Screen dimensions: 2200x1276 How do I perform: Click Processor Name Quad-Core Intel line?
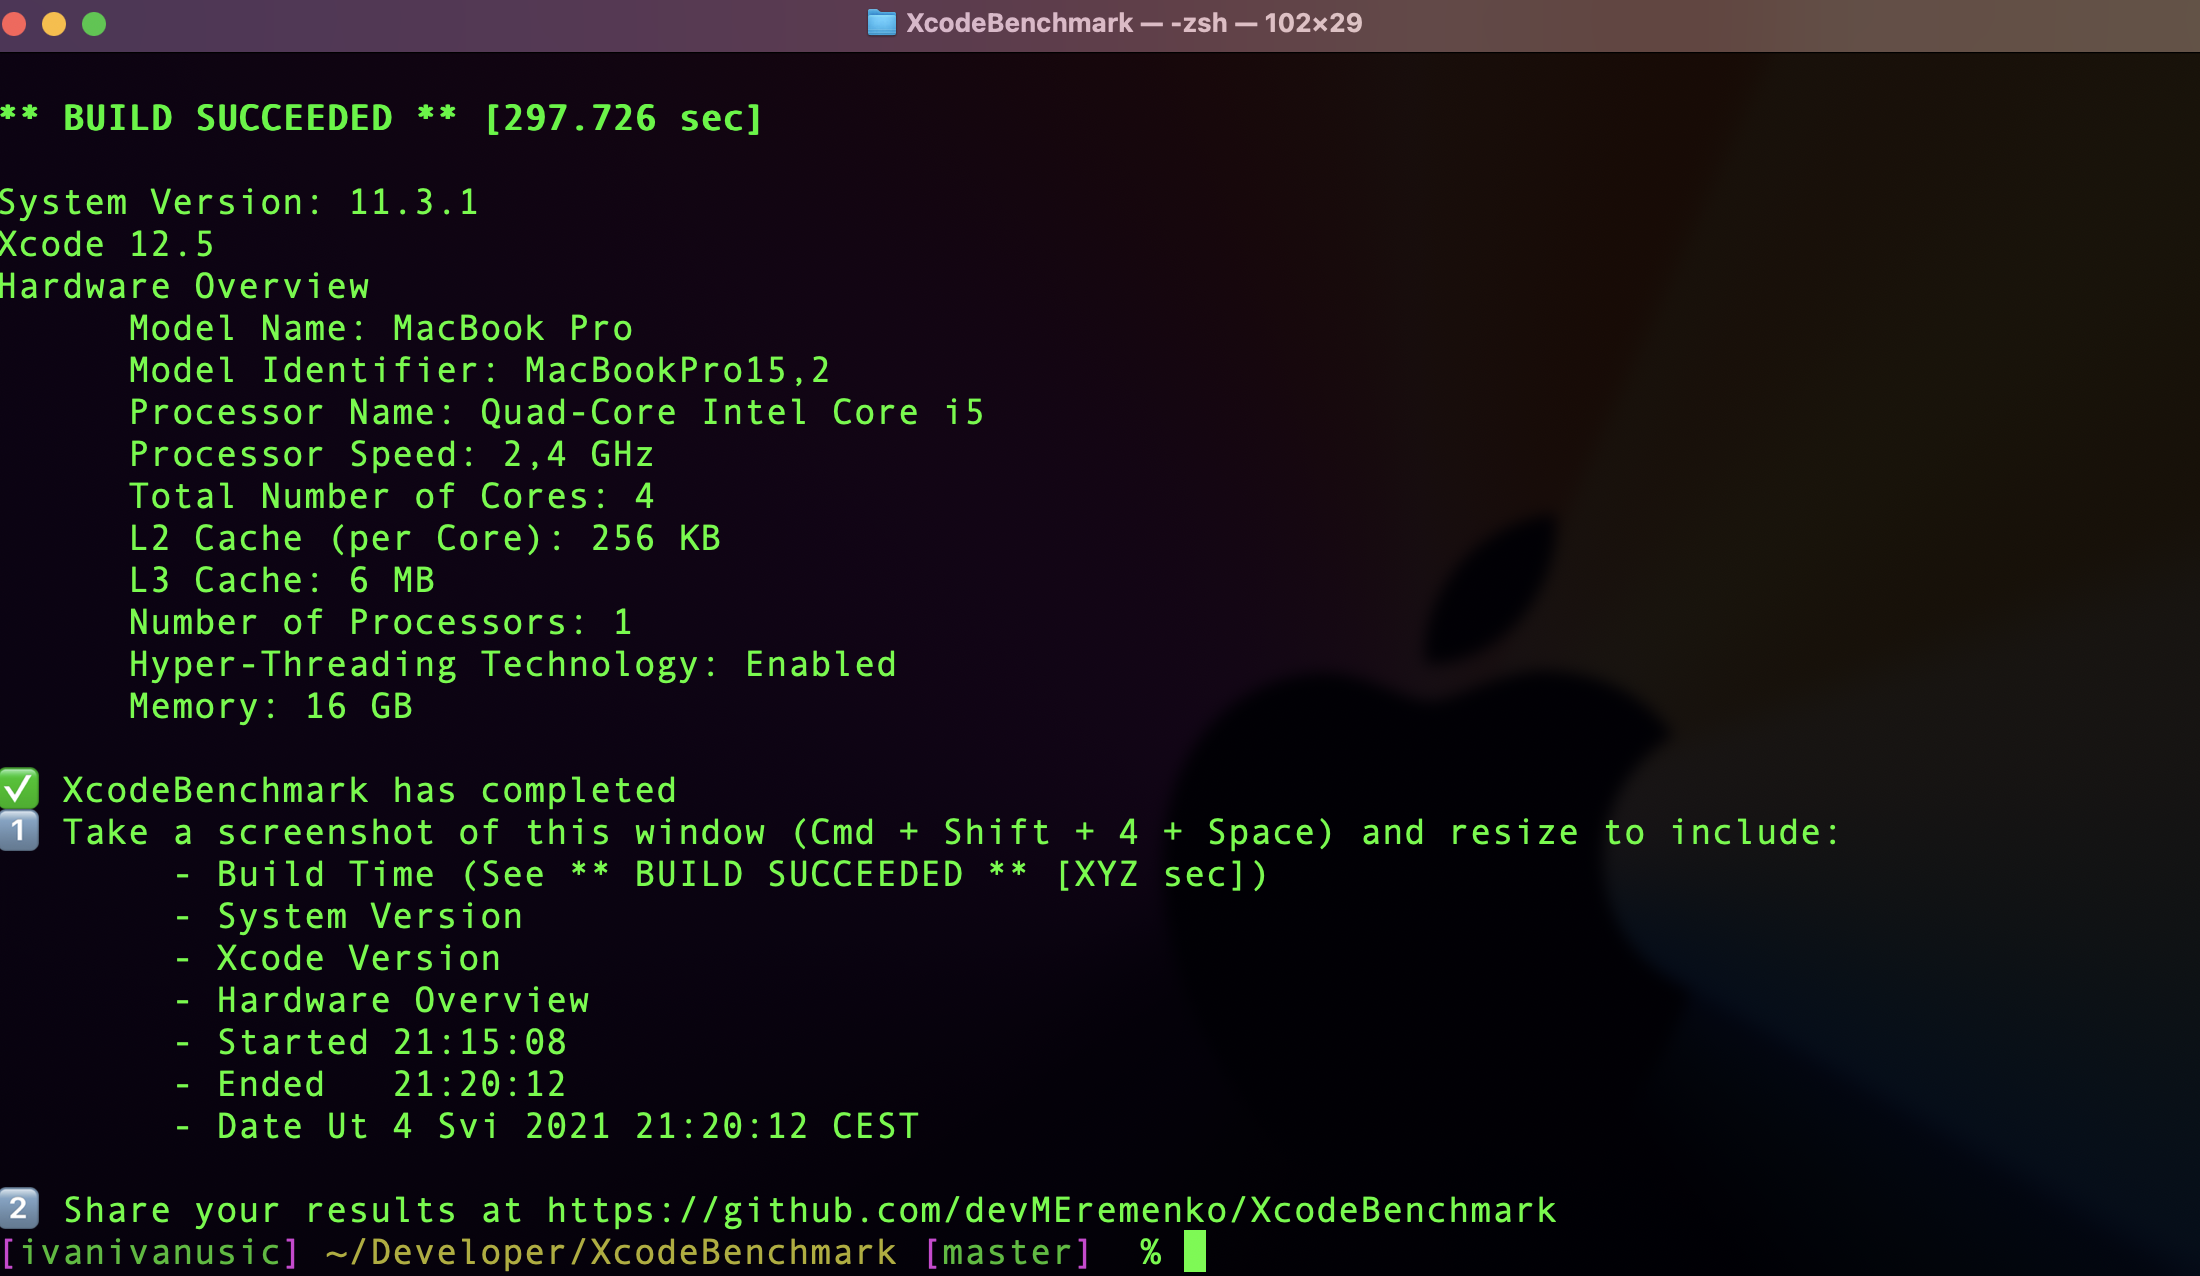[x=556, y=413]
